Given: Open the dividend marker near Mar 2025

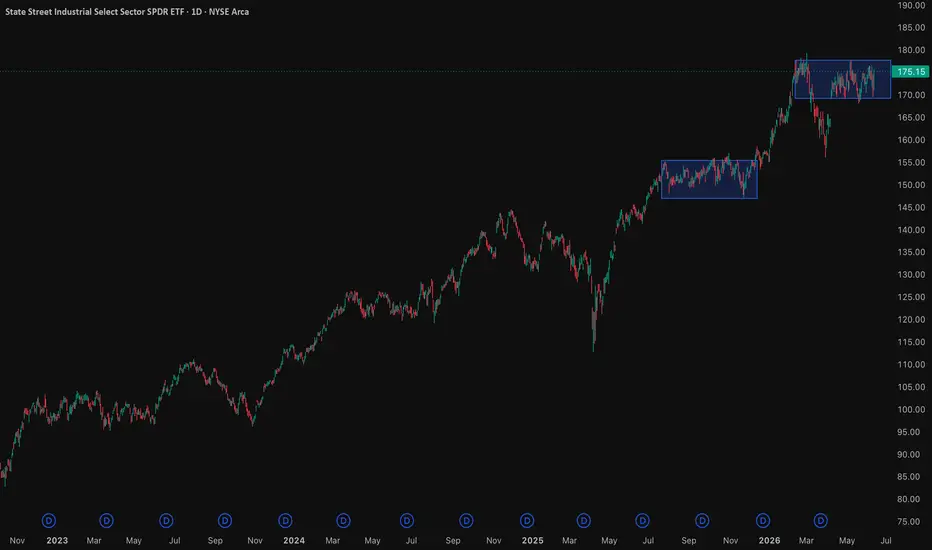Looking at the screenshot, I should tap(584, 521).
